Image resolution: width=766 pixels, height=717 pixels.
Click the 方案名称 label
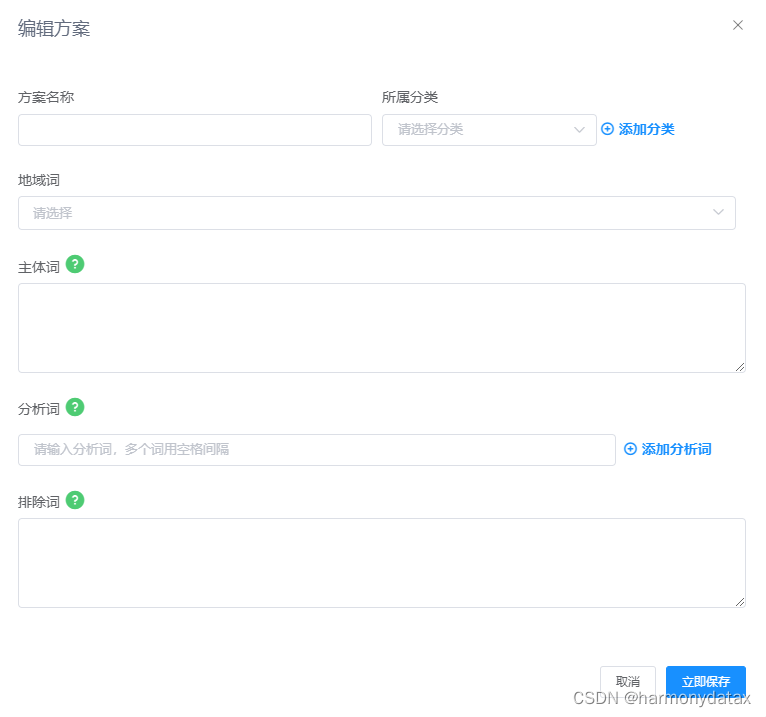coord(46,97)
